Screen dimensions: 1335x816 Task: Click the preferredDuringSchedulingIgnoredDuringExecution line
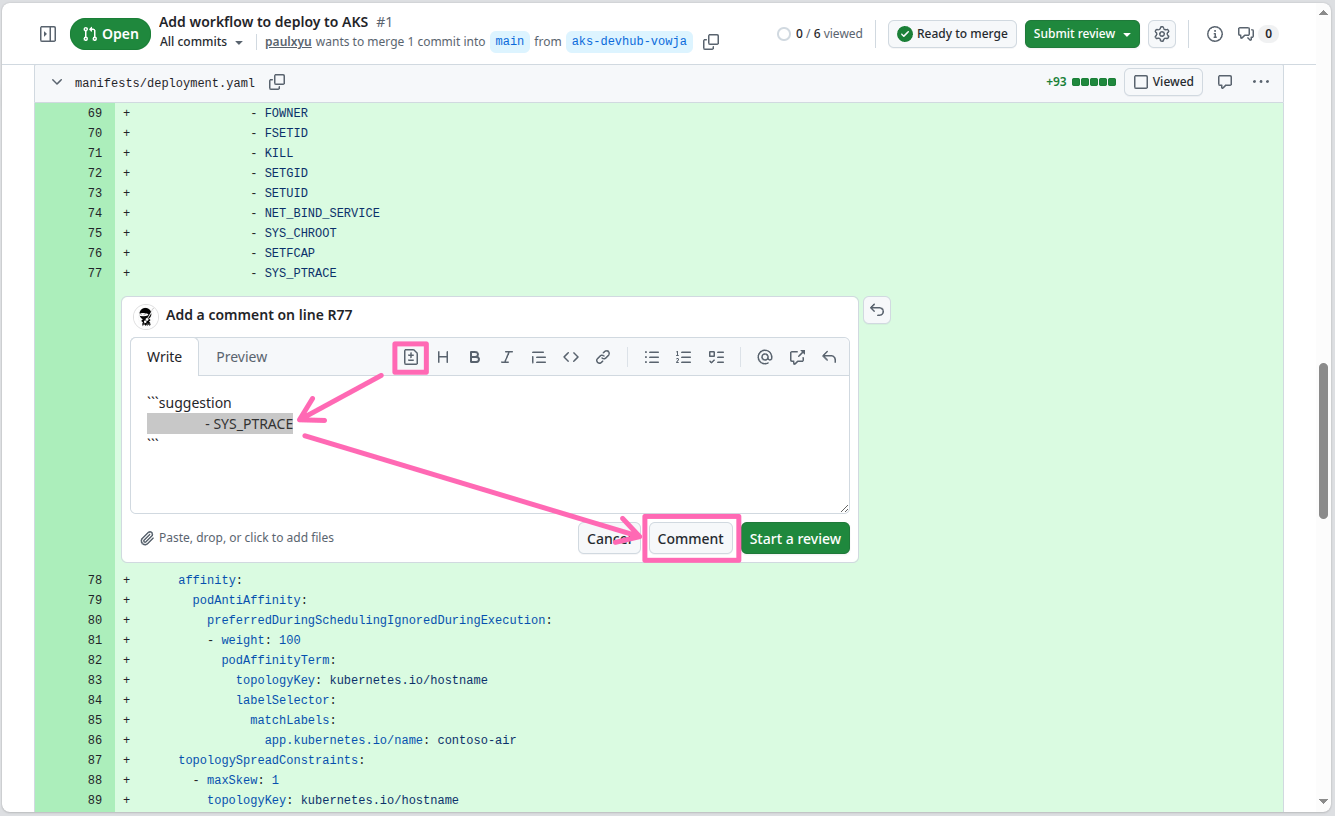[699, 620]
